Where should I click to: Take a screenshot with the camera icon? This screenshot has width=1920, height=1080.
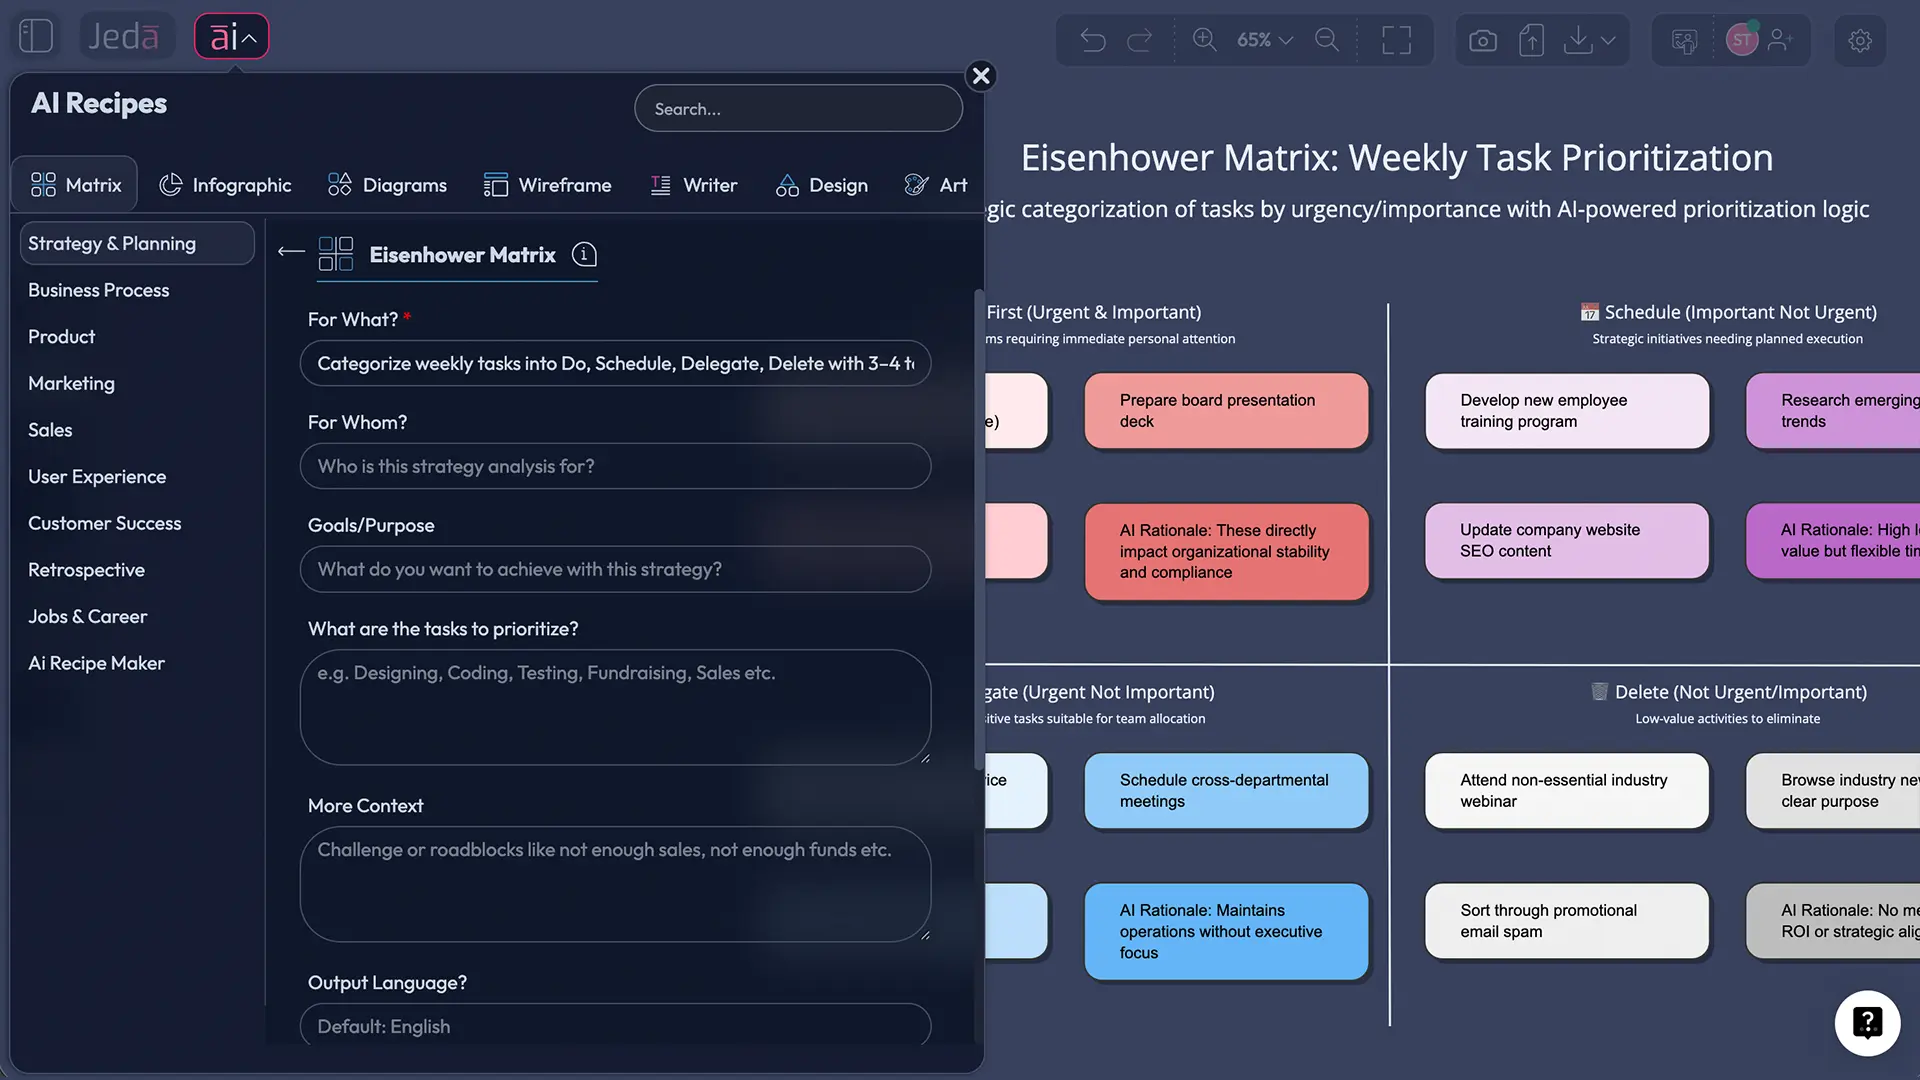point(1483,40)
